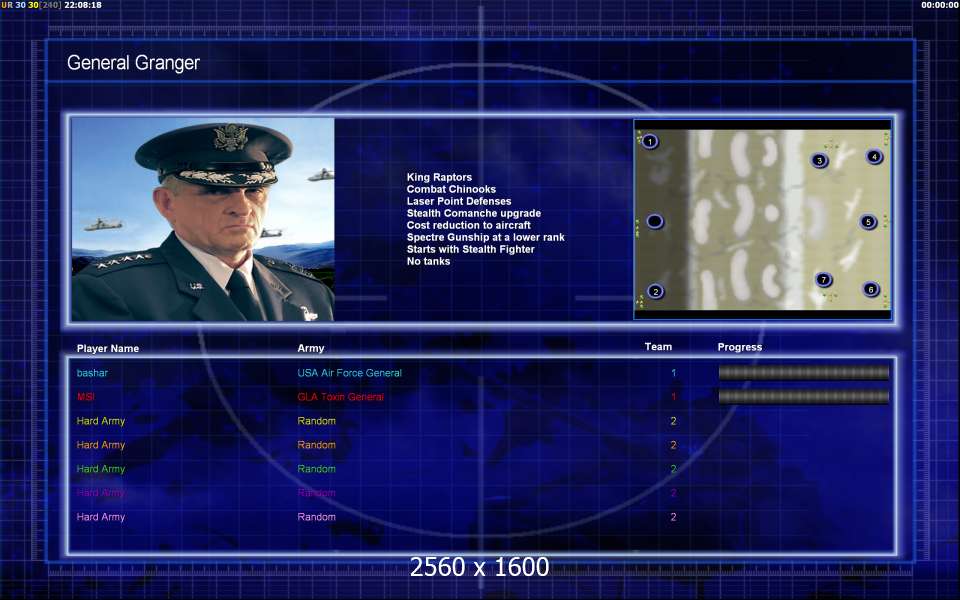Click the map preview thumbnail

762,219
